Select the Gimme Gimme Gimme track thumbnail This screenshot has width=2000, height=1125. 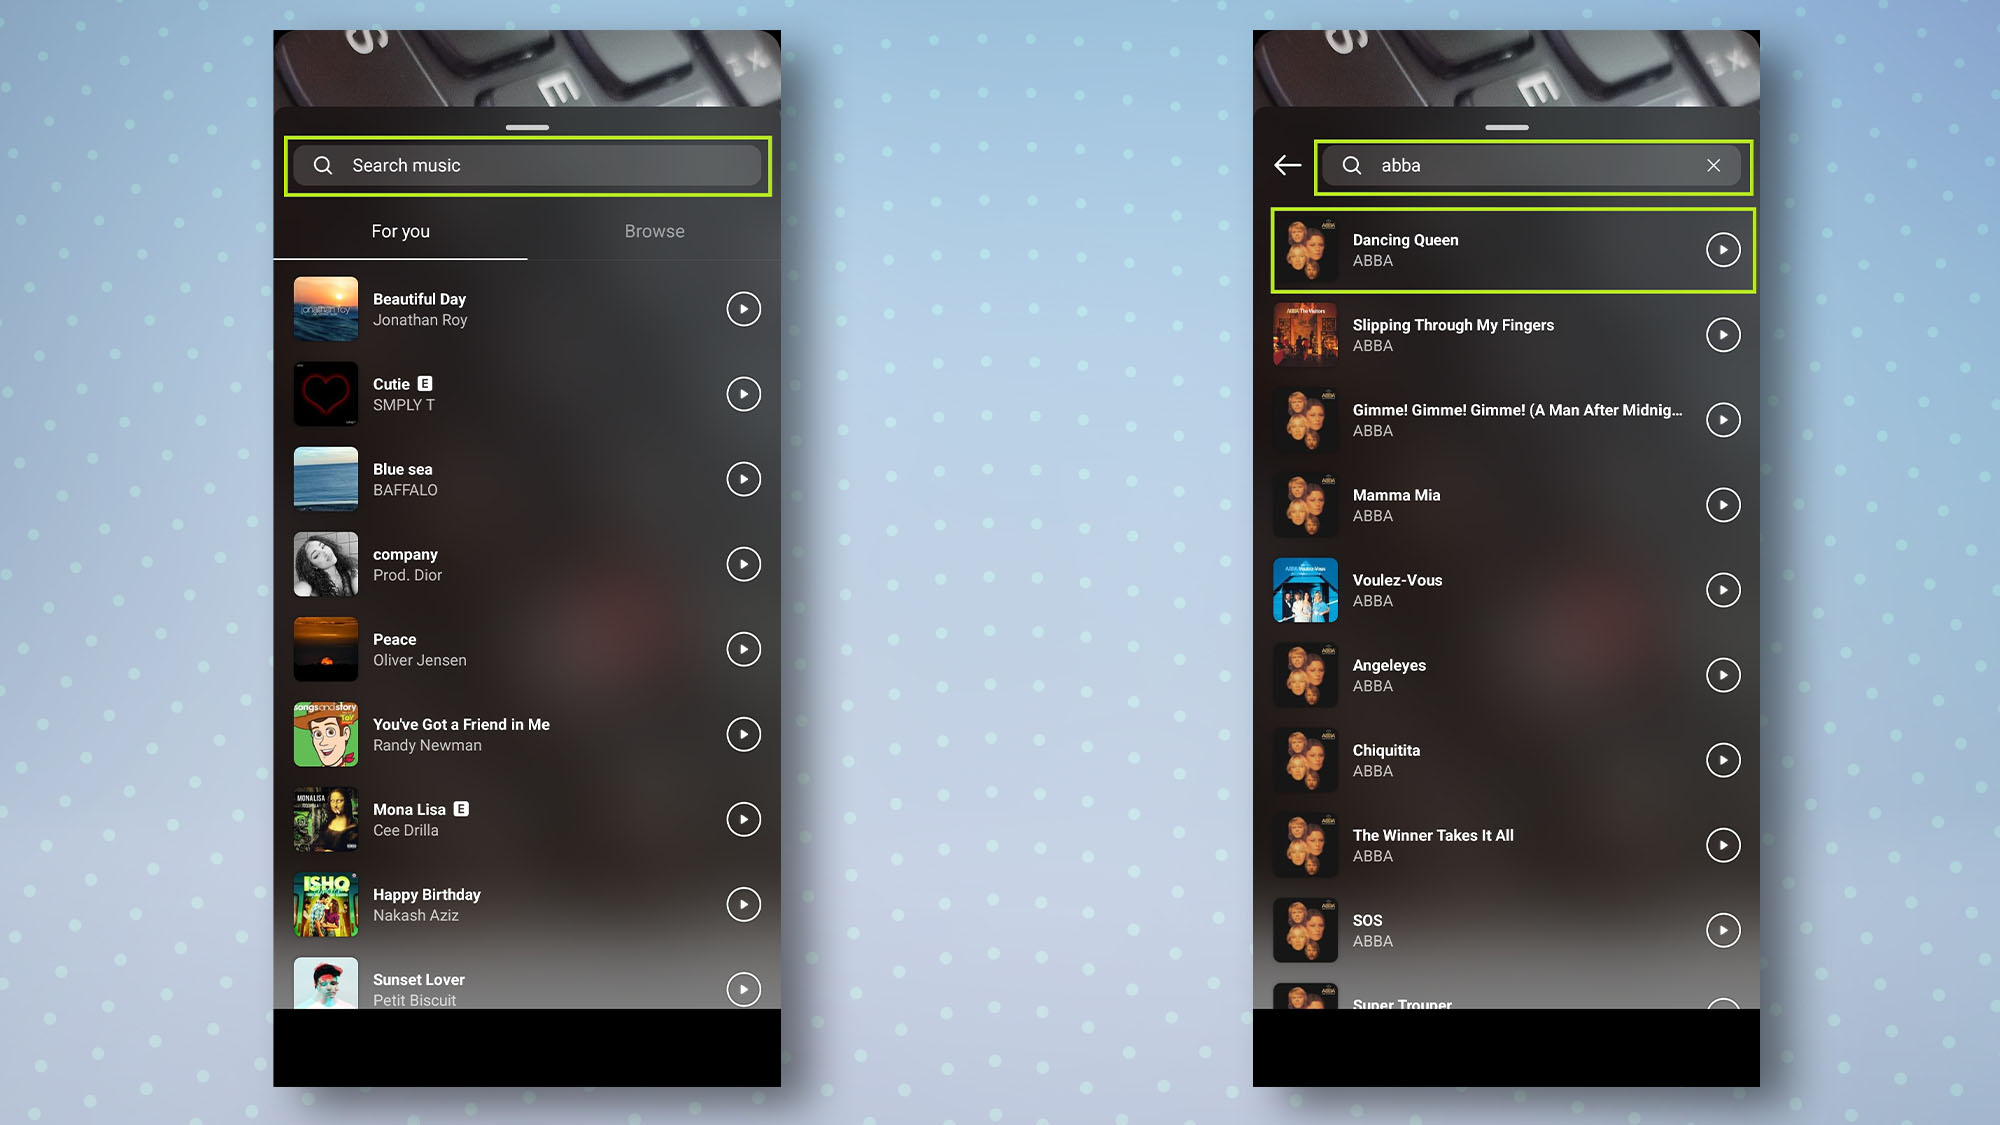click(x=1305, y=420)
